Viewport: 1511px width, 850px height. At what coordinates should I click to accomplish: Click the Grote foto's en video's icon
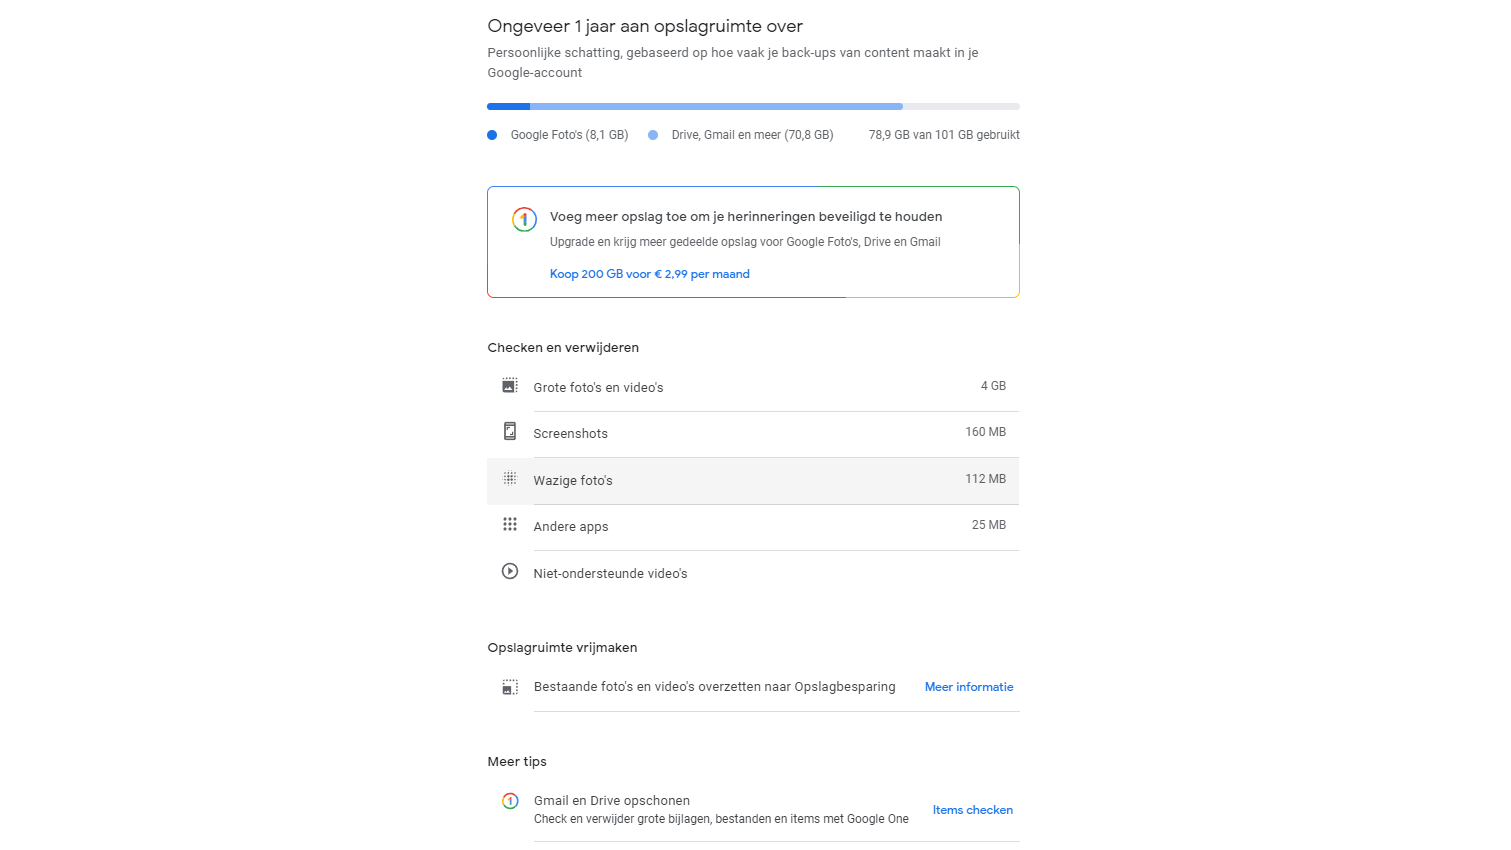pos(510,386)
